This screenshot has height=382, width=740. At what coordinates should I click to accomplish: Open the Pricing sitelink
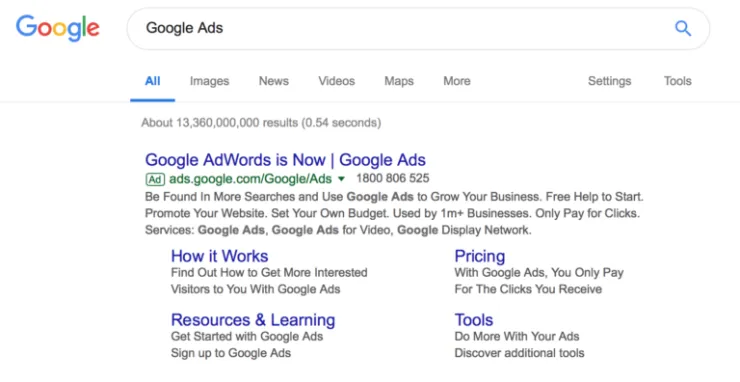coord(479,256)
